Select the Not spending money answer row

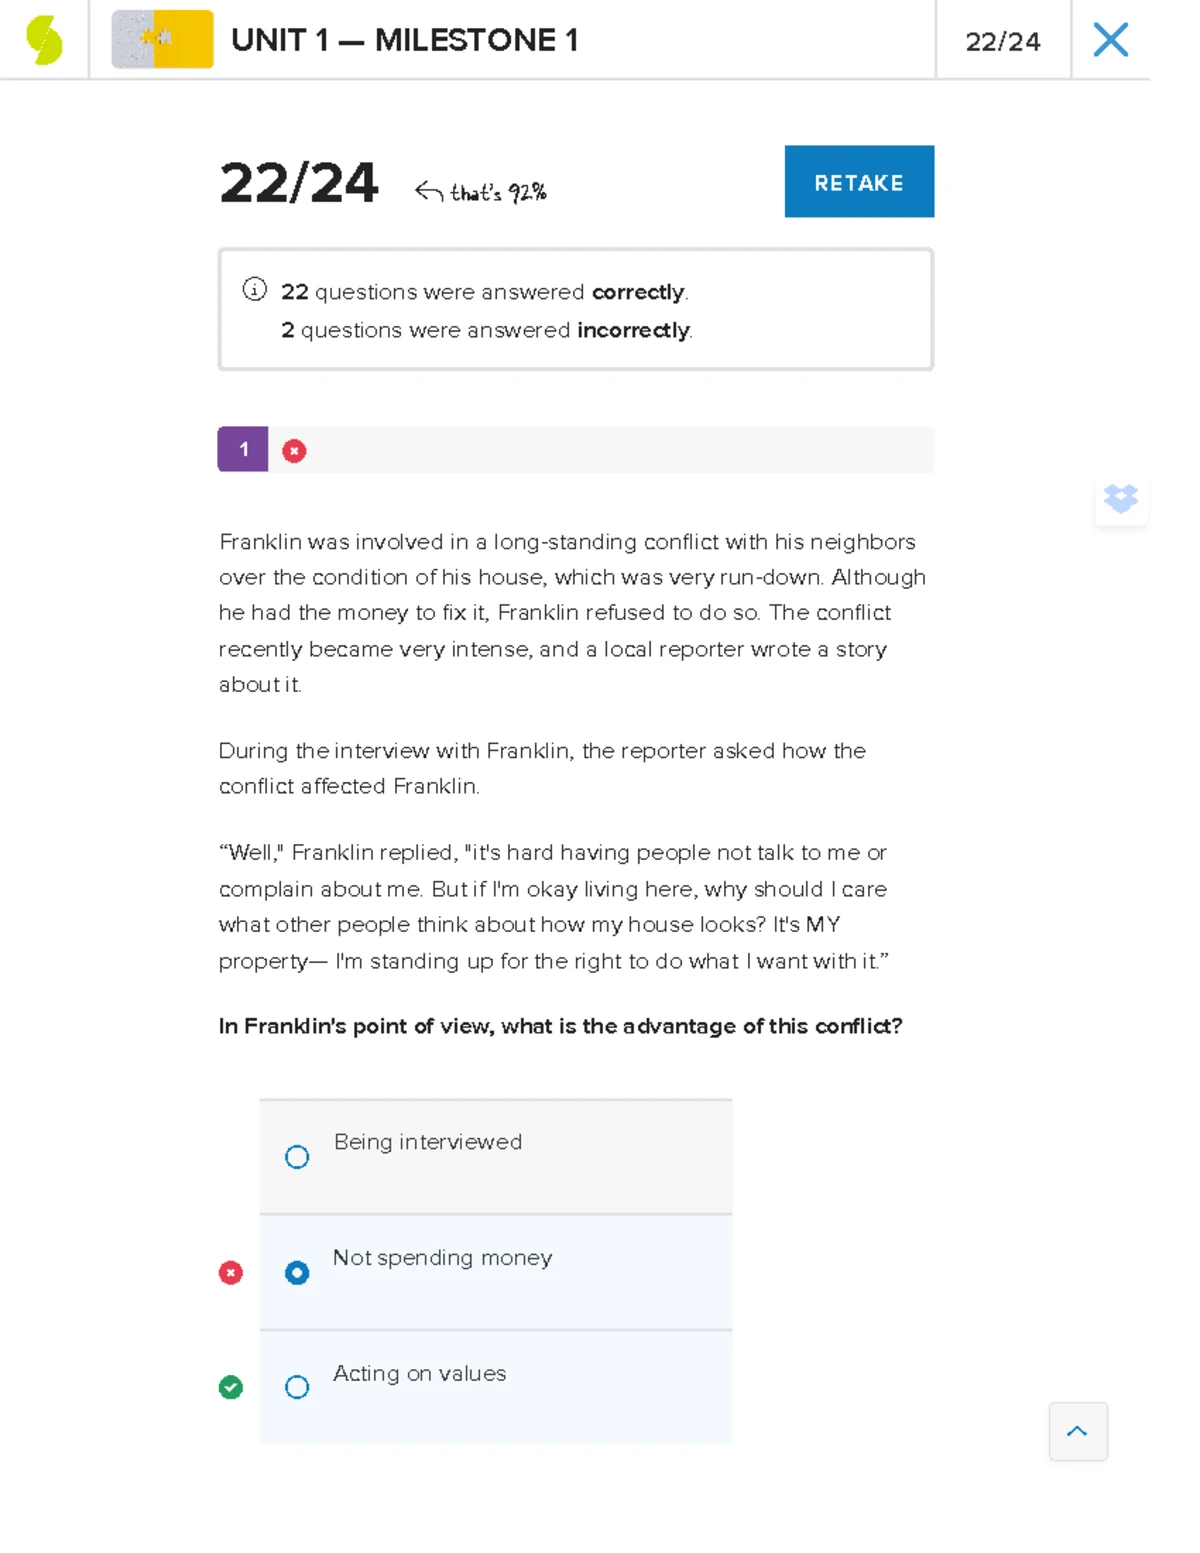496,1272
